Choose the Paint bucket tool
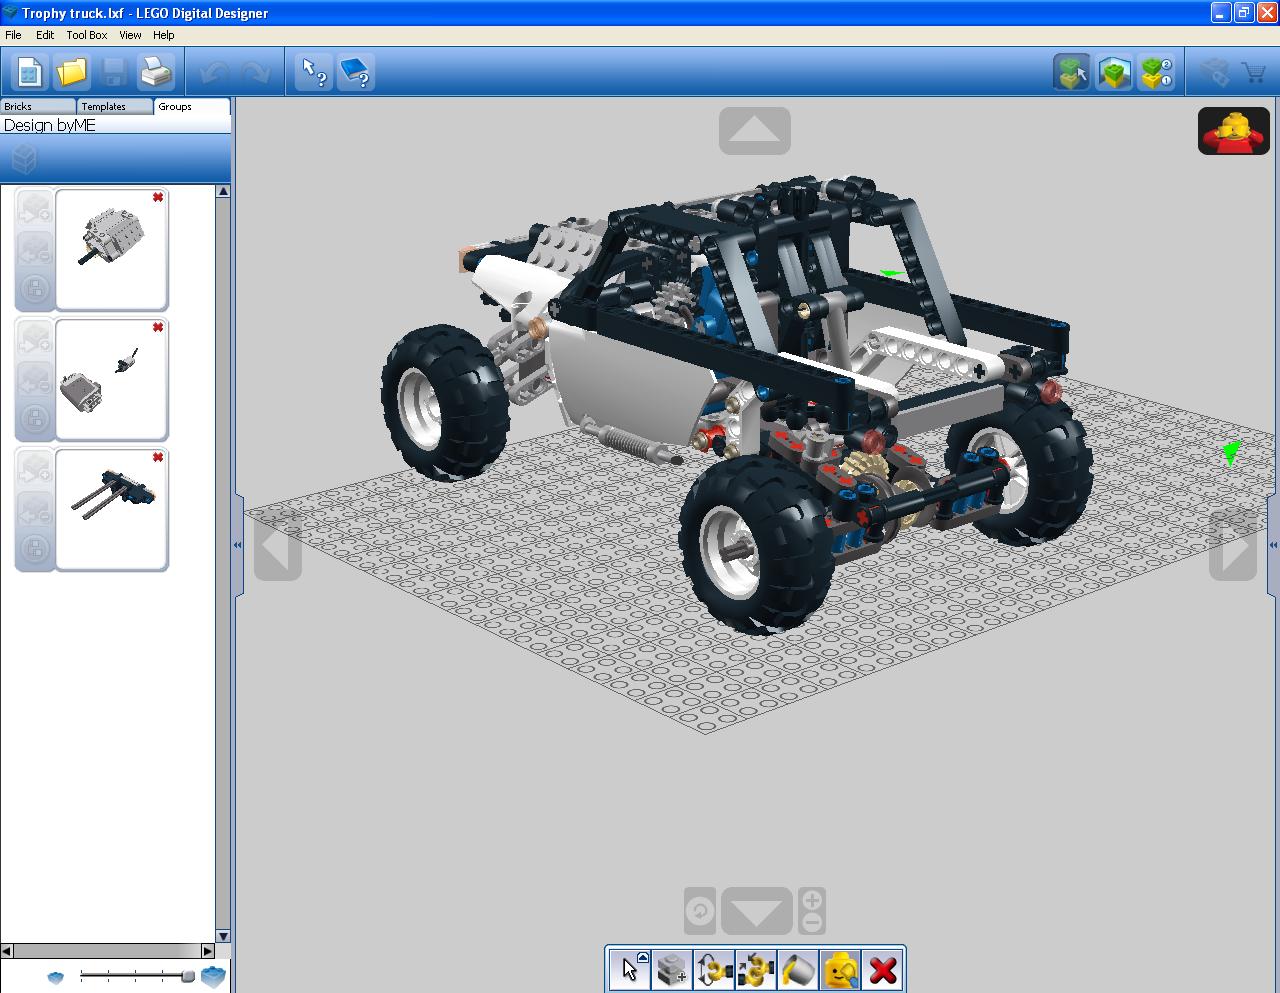 point(798,969)
